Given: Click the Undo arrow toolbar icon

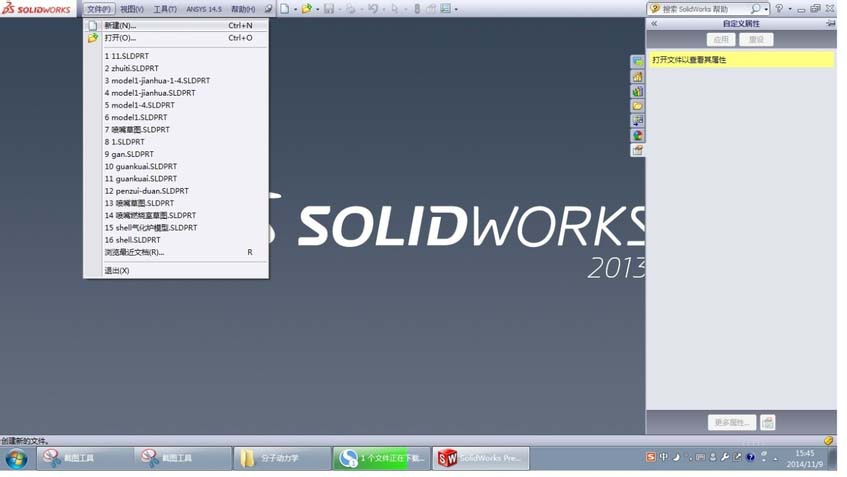Looking at the screenshot, I should 373,9.
